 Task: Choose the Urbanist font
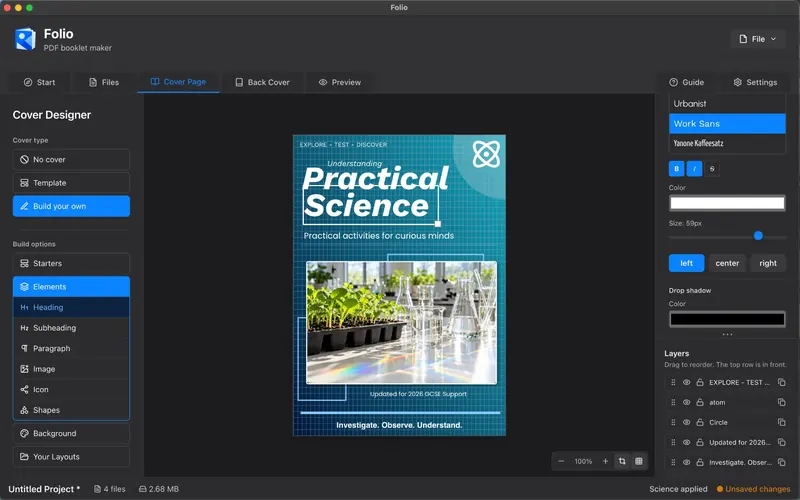pyautogui.click(x=727, y=104)
